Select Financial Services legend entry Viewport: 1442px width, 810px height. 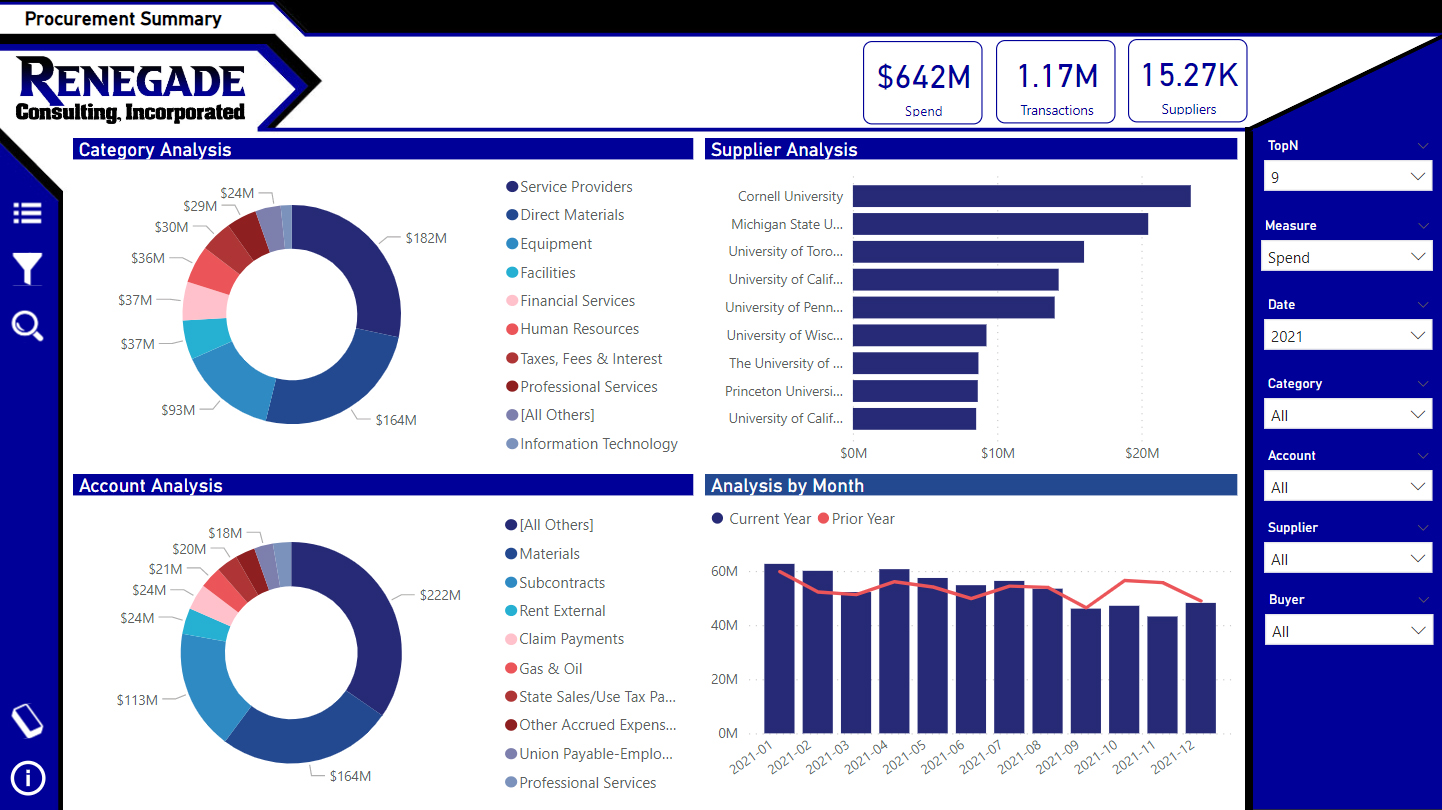tap(571, 301)
